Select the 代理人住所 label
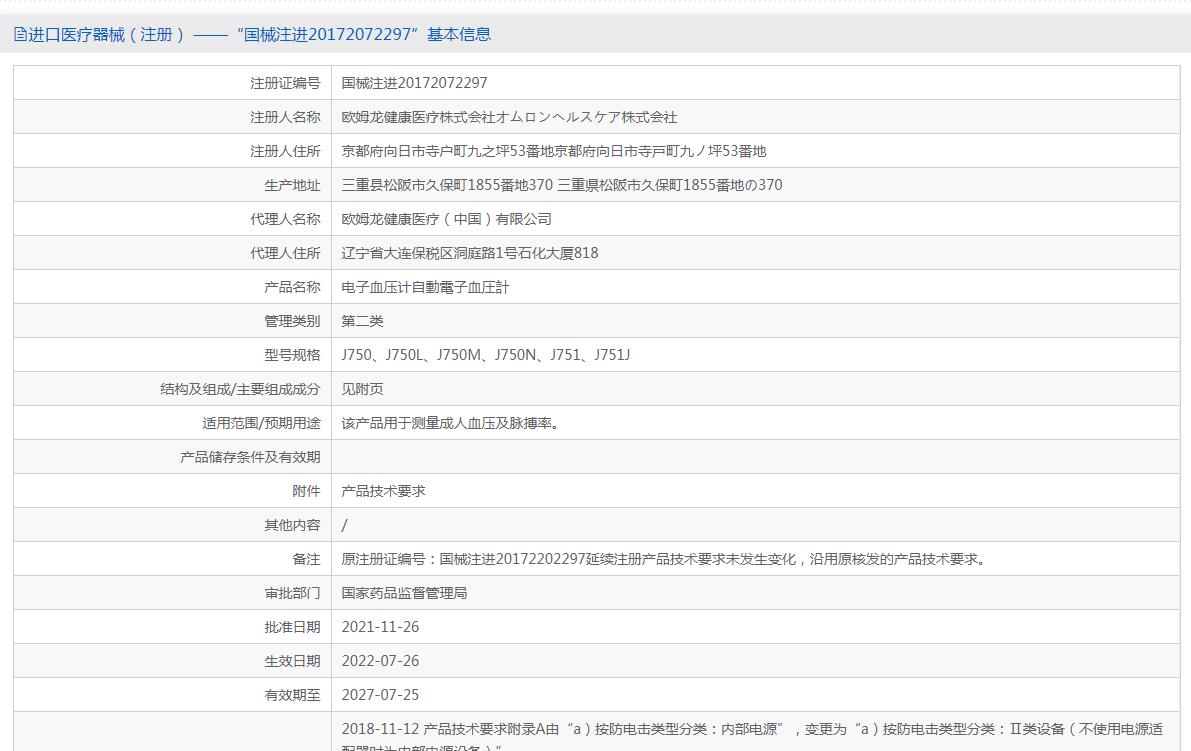1191x751 pixels. pyautogui.click(x=286, y=253)
